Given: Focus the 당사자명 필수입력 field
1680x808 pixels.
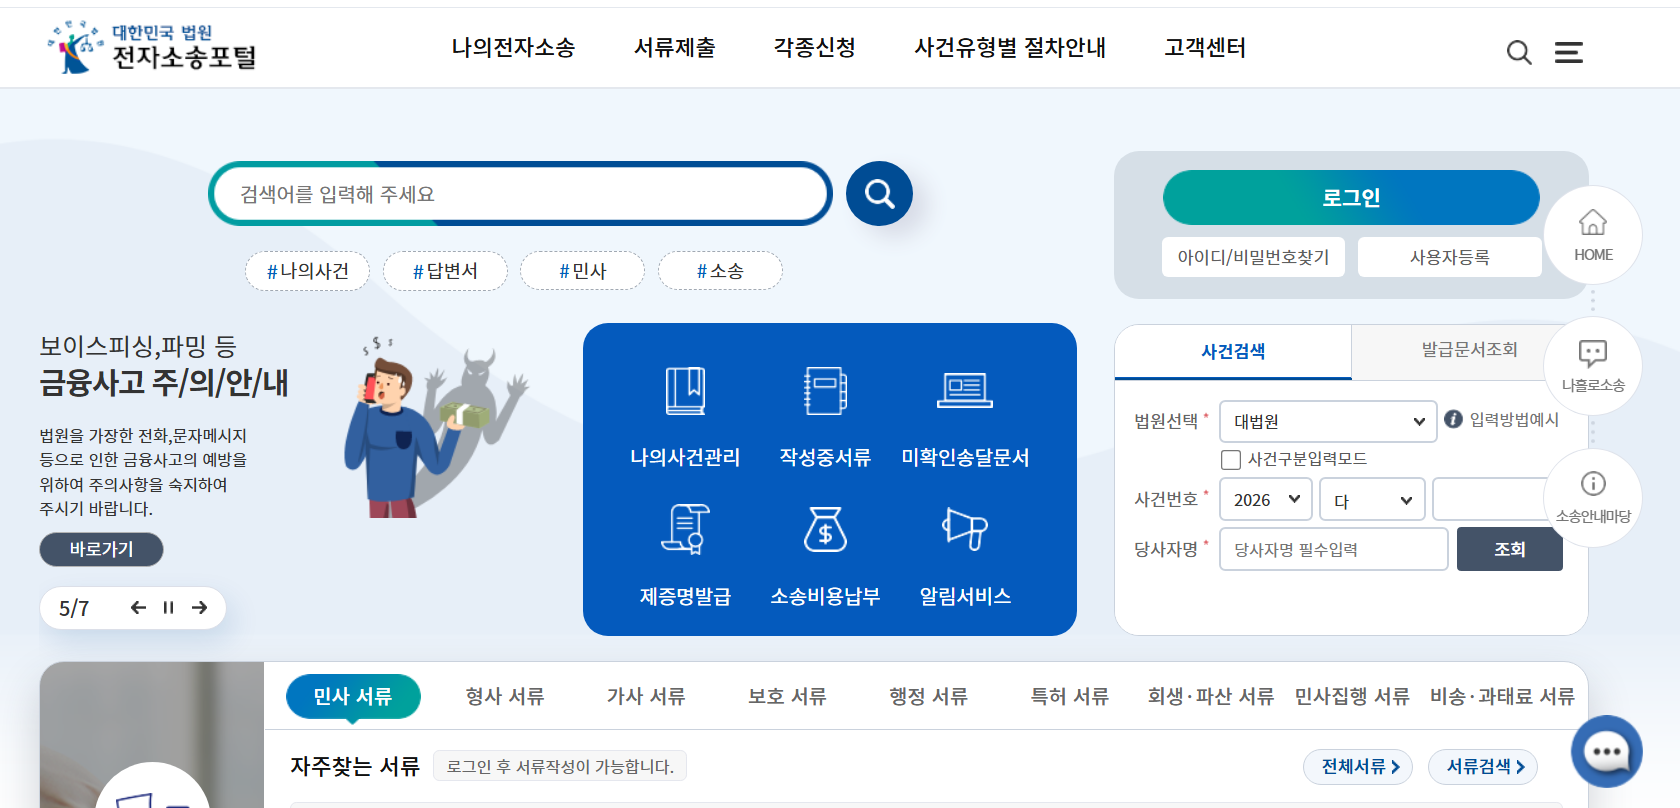Looking at the screenshot, I should 1333,549.
